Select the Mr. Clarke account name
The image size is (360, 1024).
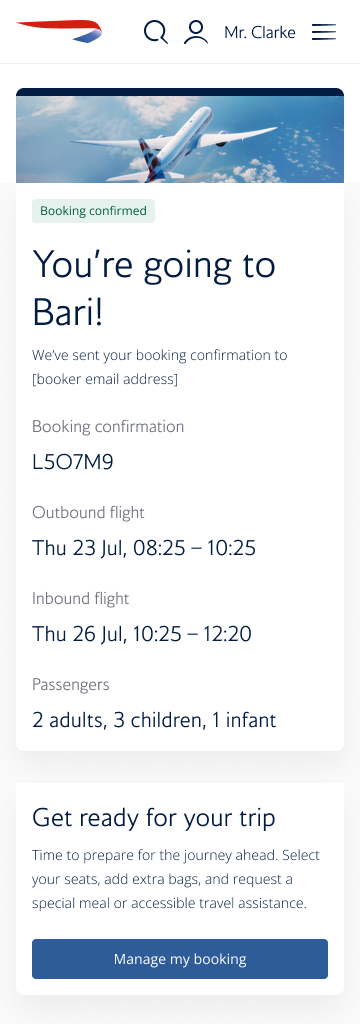(259, 32)
